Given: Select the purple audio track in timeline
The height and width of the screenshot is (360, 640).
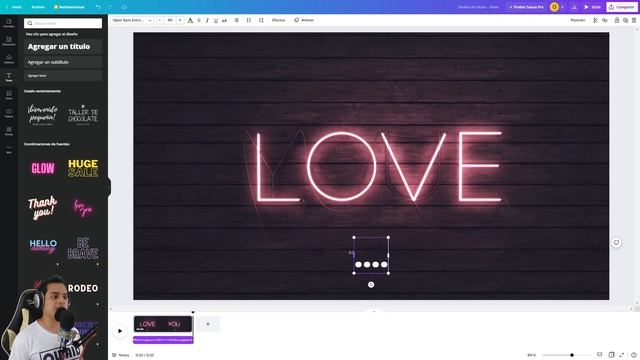Looking at the screenshot, I should [163, 340].
